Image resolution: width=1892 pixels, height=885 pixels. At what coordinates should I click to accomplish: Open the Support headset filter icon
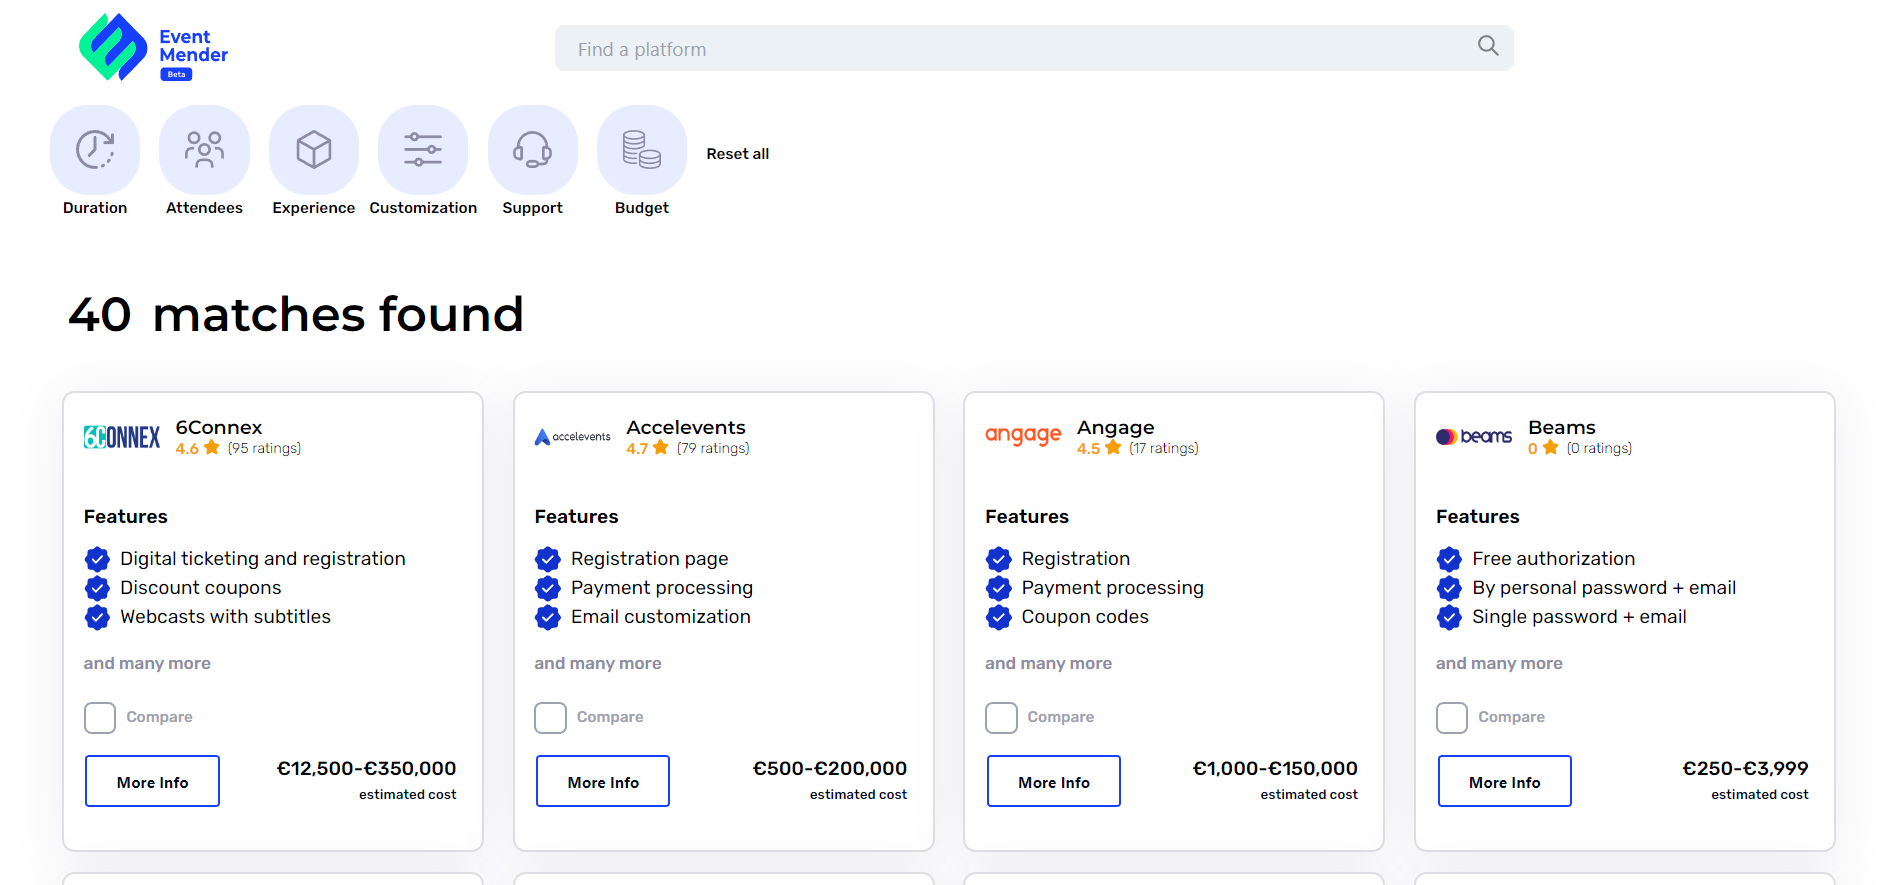tap(533, 150)
